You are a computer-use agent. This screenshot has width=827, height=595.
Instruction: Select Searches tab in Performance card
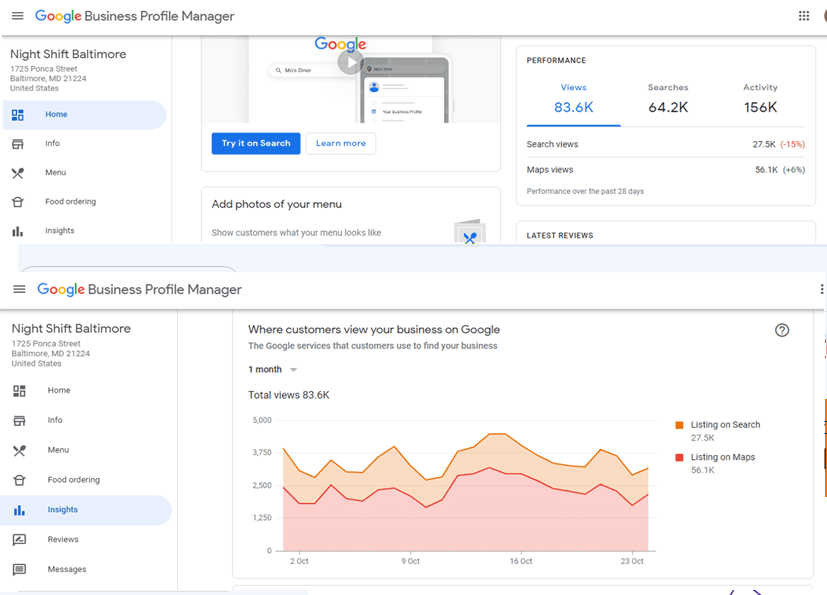point(668,99)
